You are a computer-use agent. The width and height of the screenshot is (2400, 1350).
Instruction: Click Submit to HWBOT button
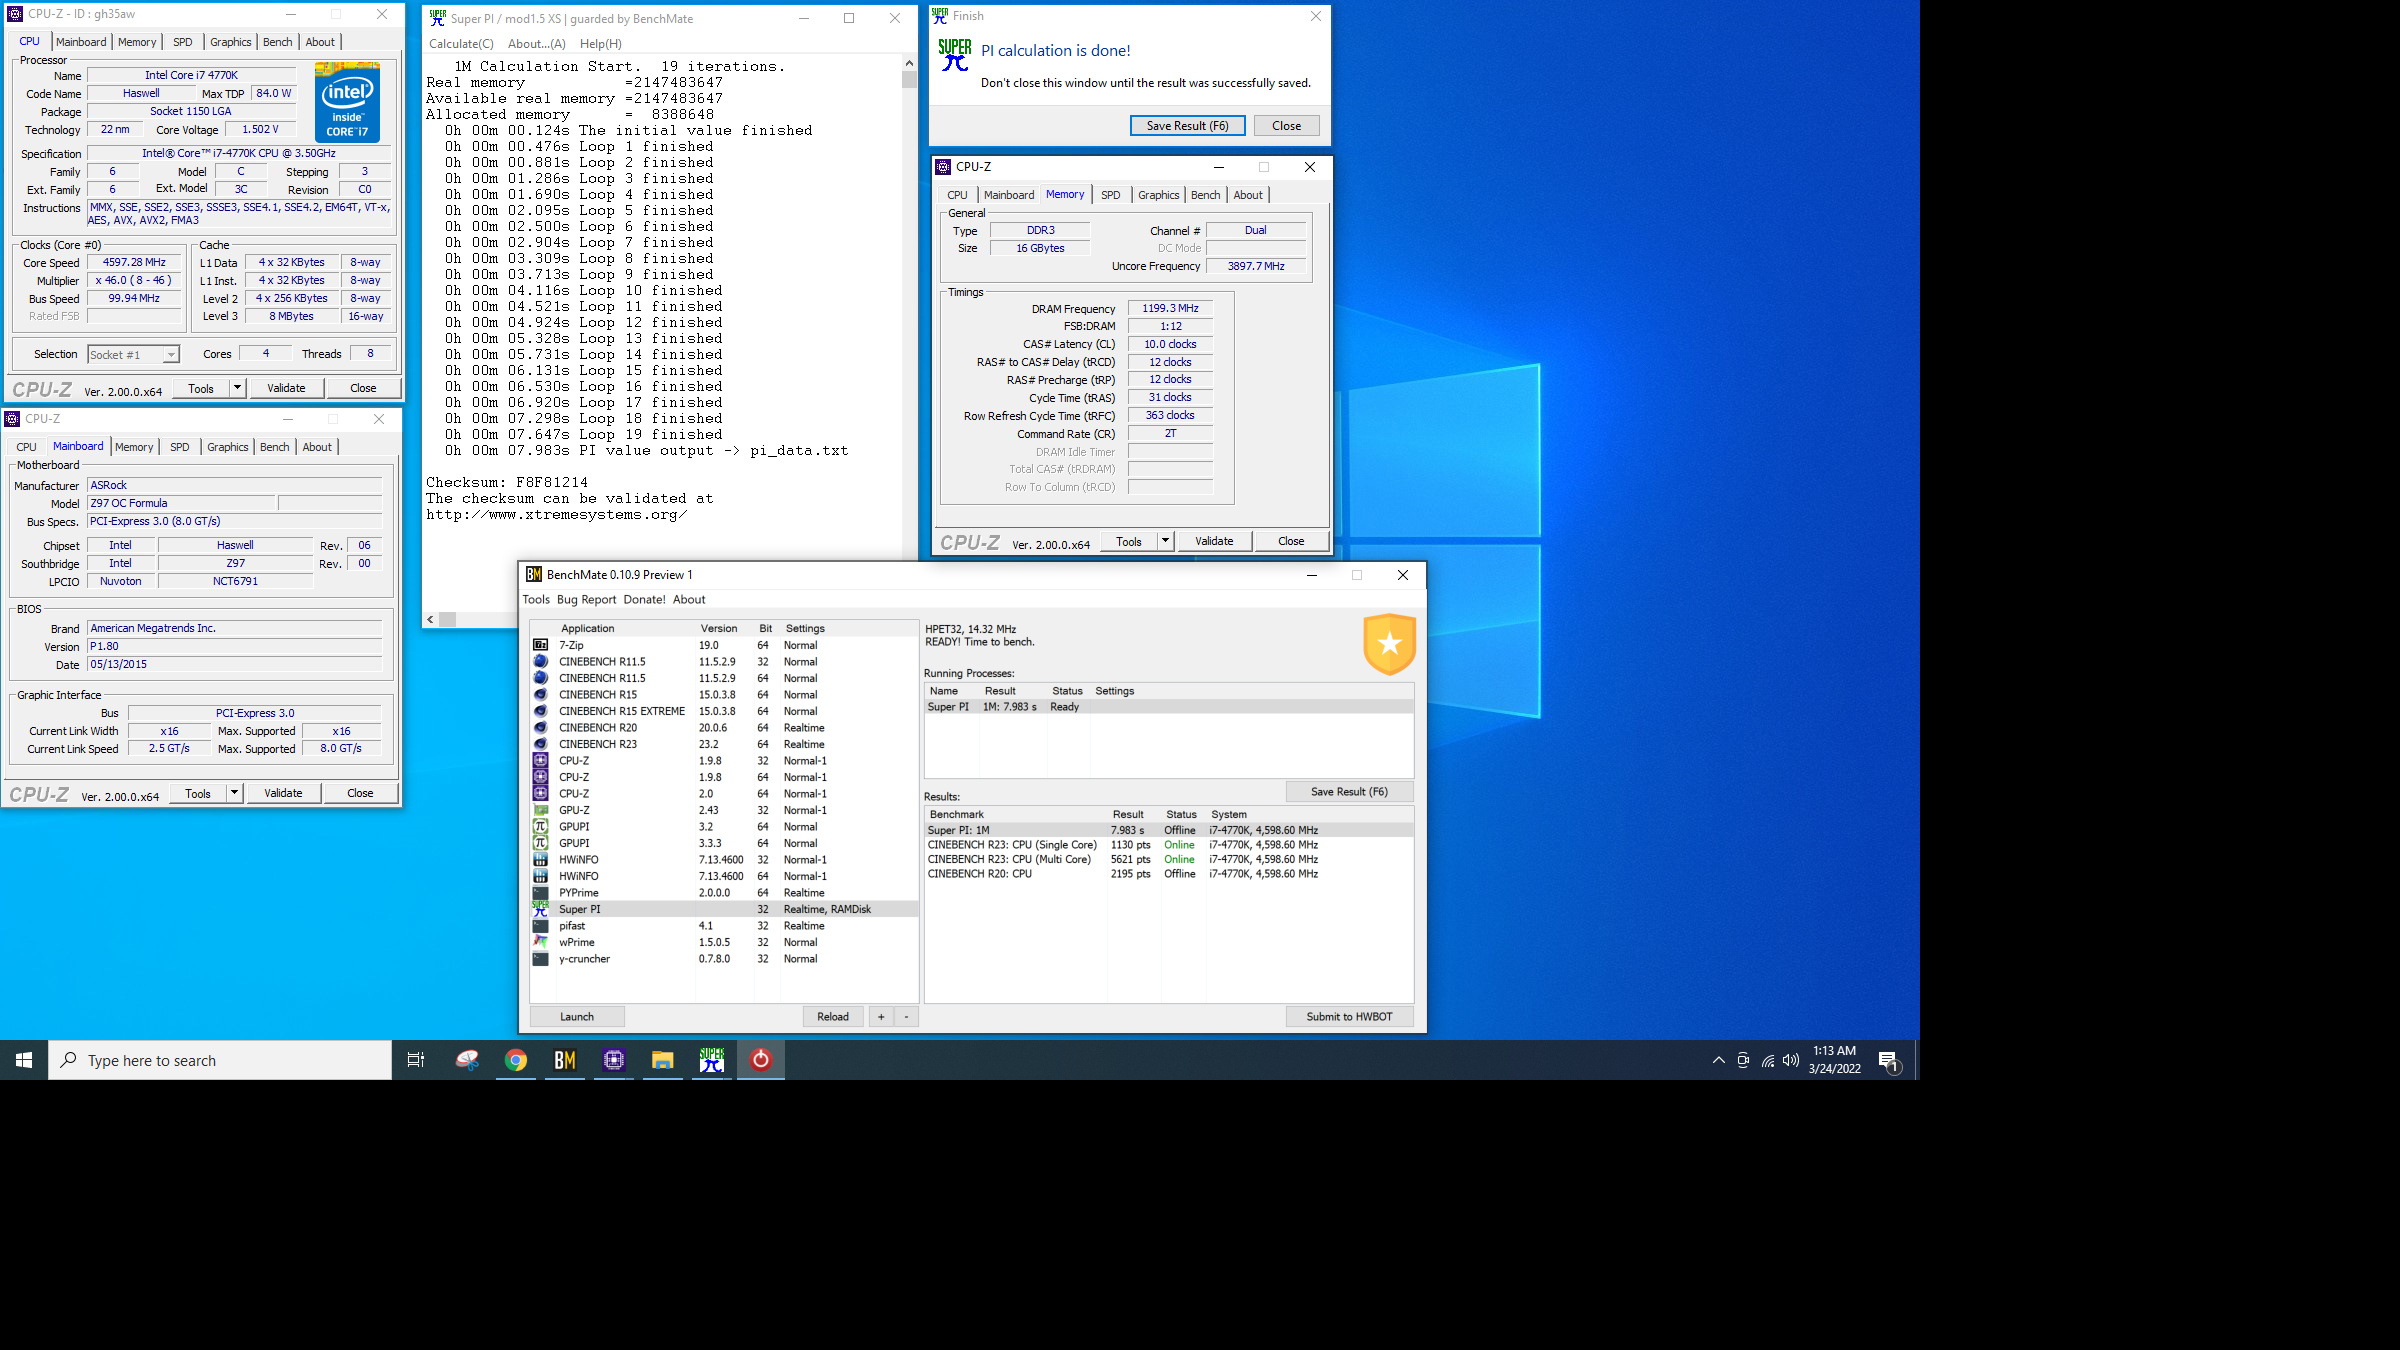point(1349,1017)
